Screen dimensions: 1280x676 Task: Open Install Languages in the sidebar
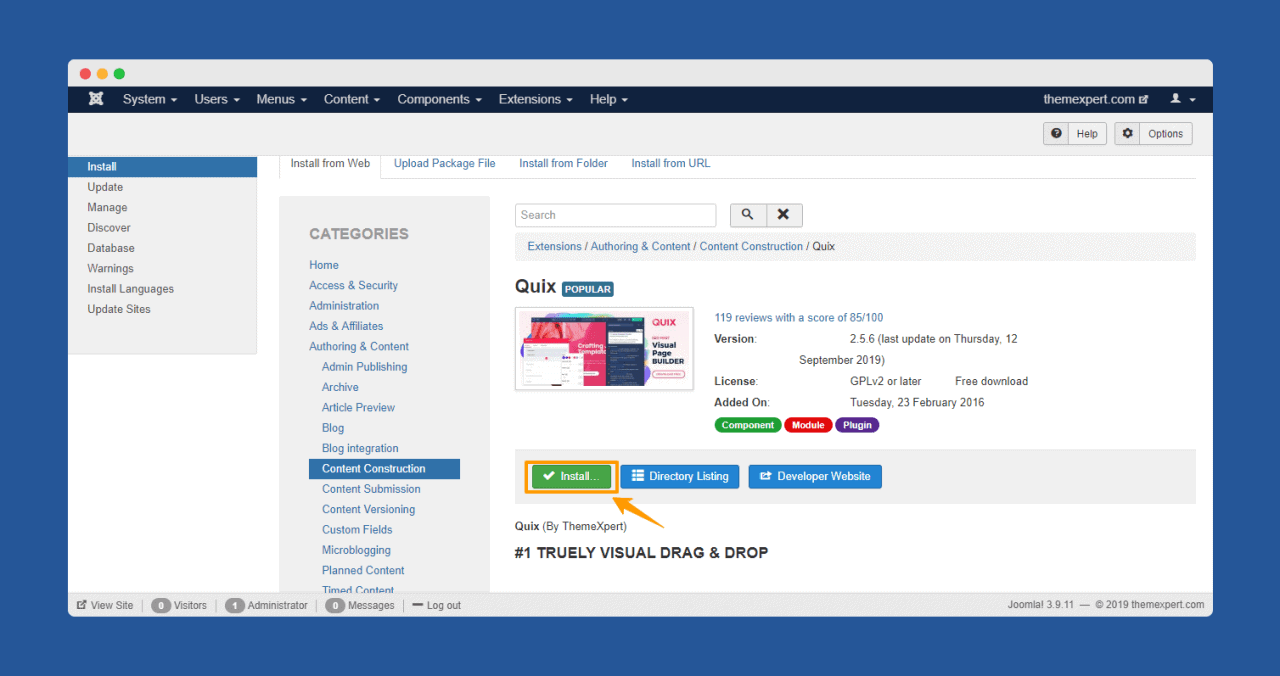(130, 289)
